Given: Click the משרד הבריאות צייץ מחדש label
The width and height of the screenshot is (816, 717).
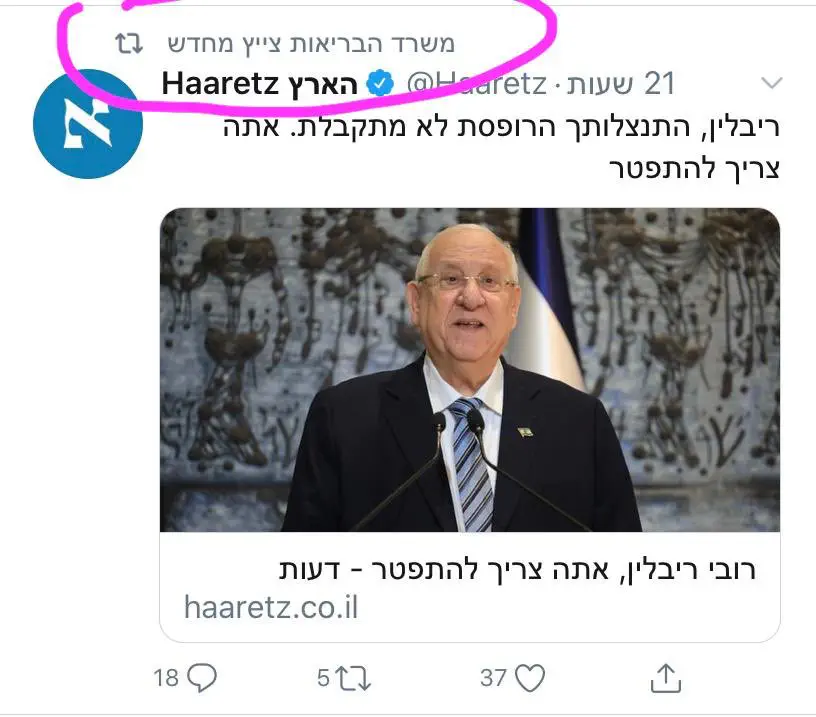Looking at the screenshot, I should 311,44.
